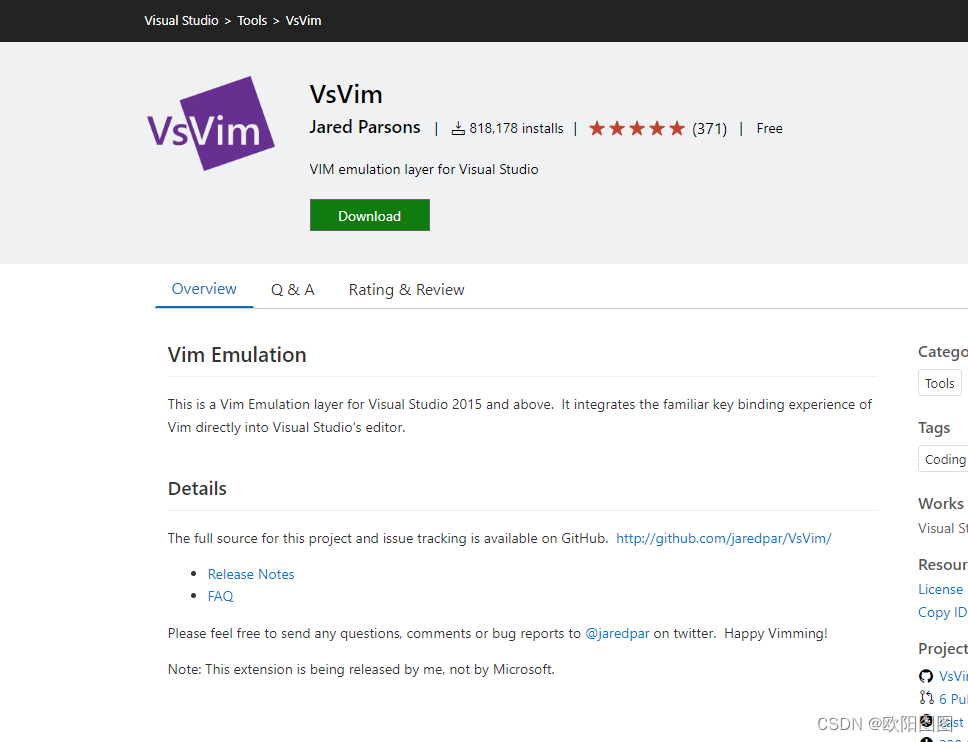Open @jaredpar twitter link
This screenshot has width=968, height=742.
click(617, 633)
